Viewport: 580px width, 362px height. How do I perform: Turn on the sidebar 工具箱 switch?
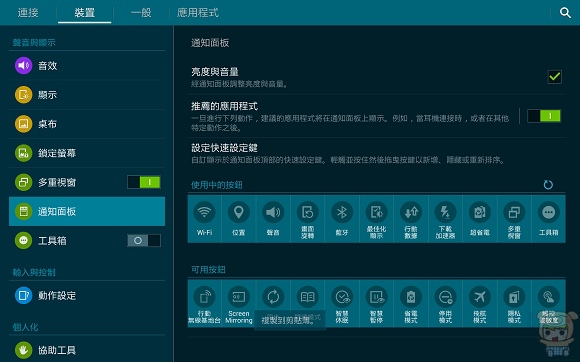click(144, 241)
